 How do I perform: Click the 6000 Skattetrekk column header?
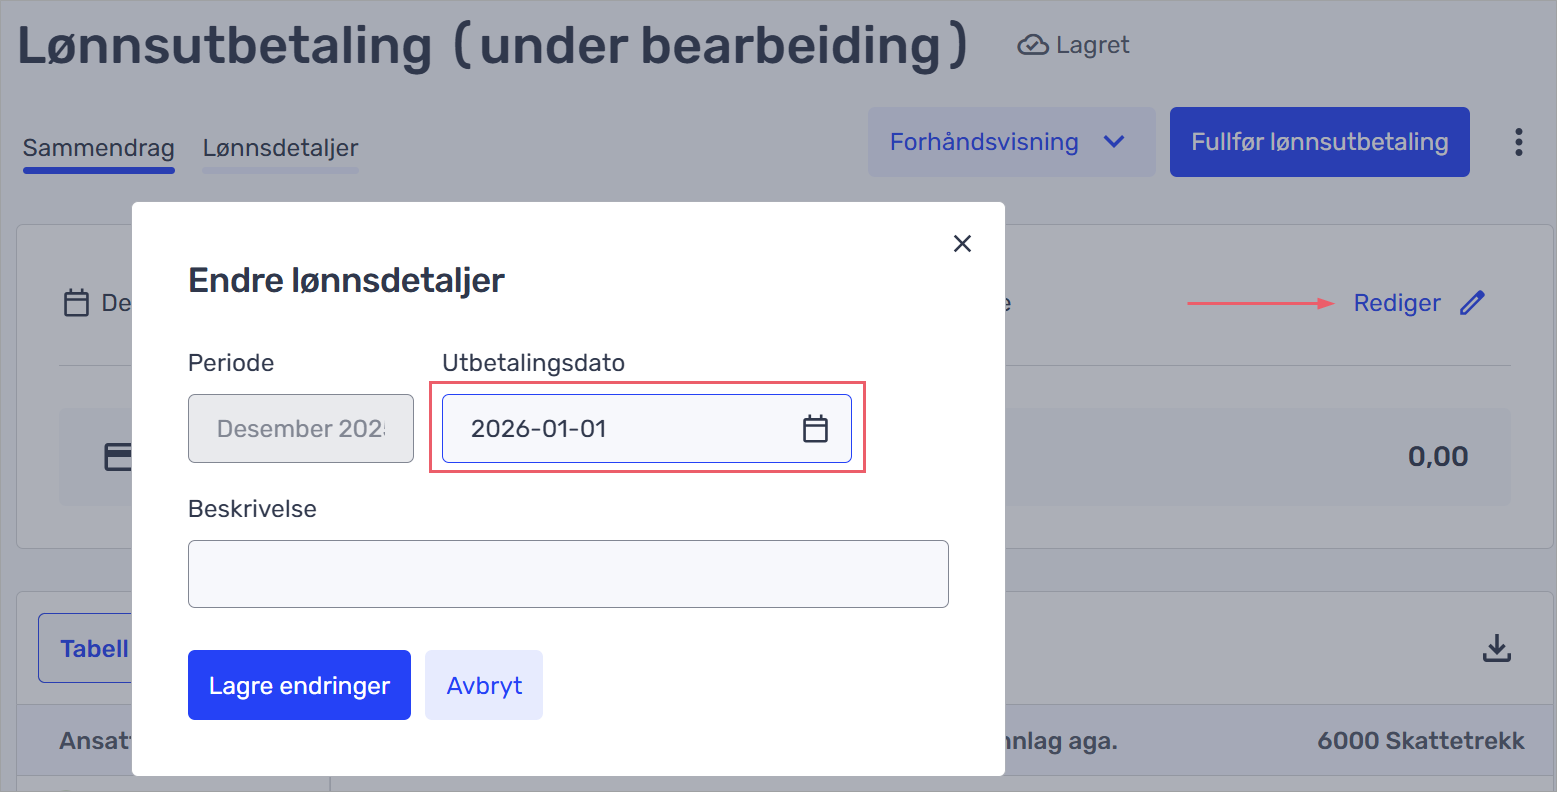(x=1420, y=741)
